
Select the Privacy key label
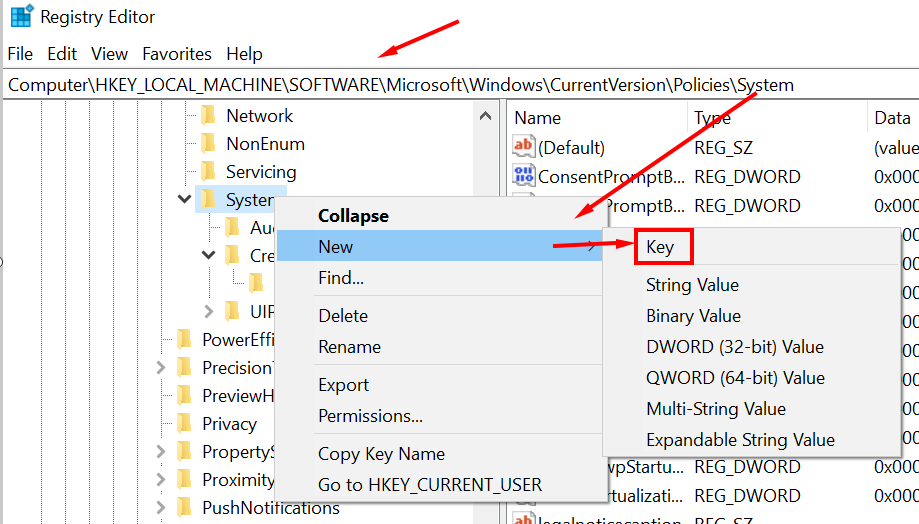point(229,424)
